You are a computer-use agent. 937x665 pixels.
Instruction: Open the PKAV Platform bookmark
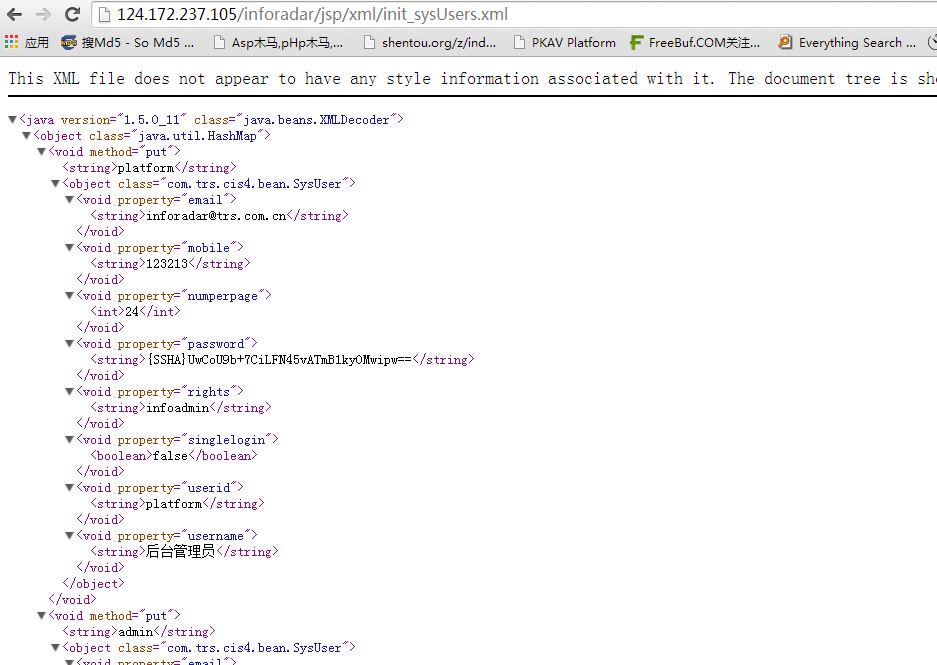565,42
